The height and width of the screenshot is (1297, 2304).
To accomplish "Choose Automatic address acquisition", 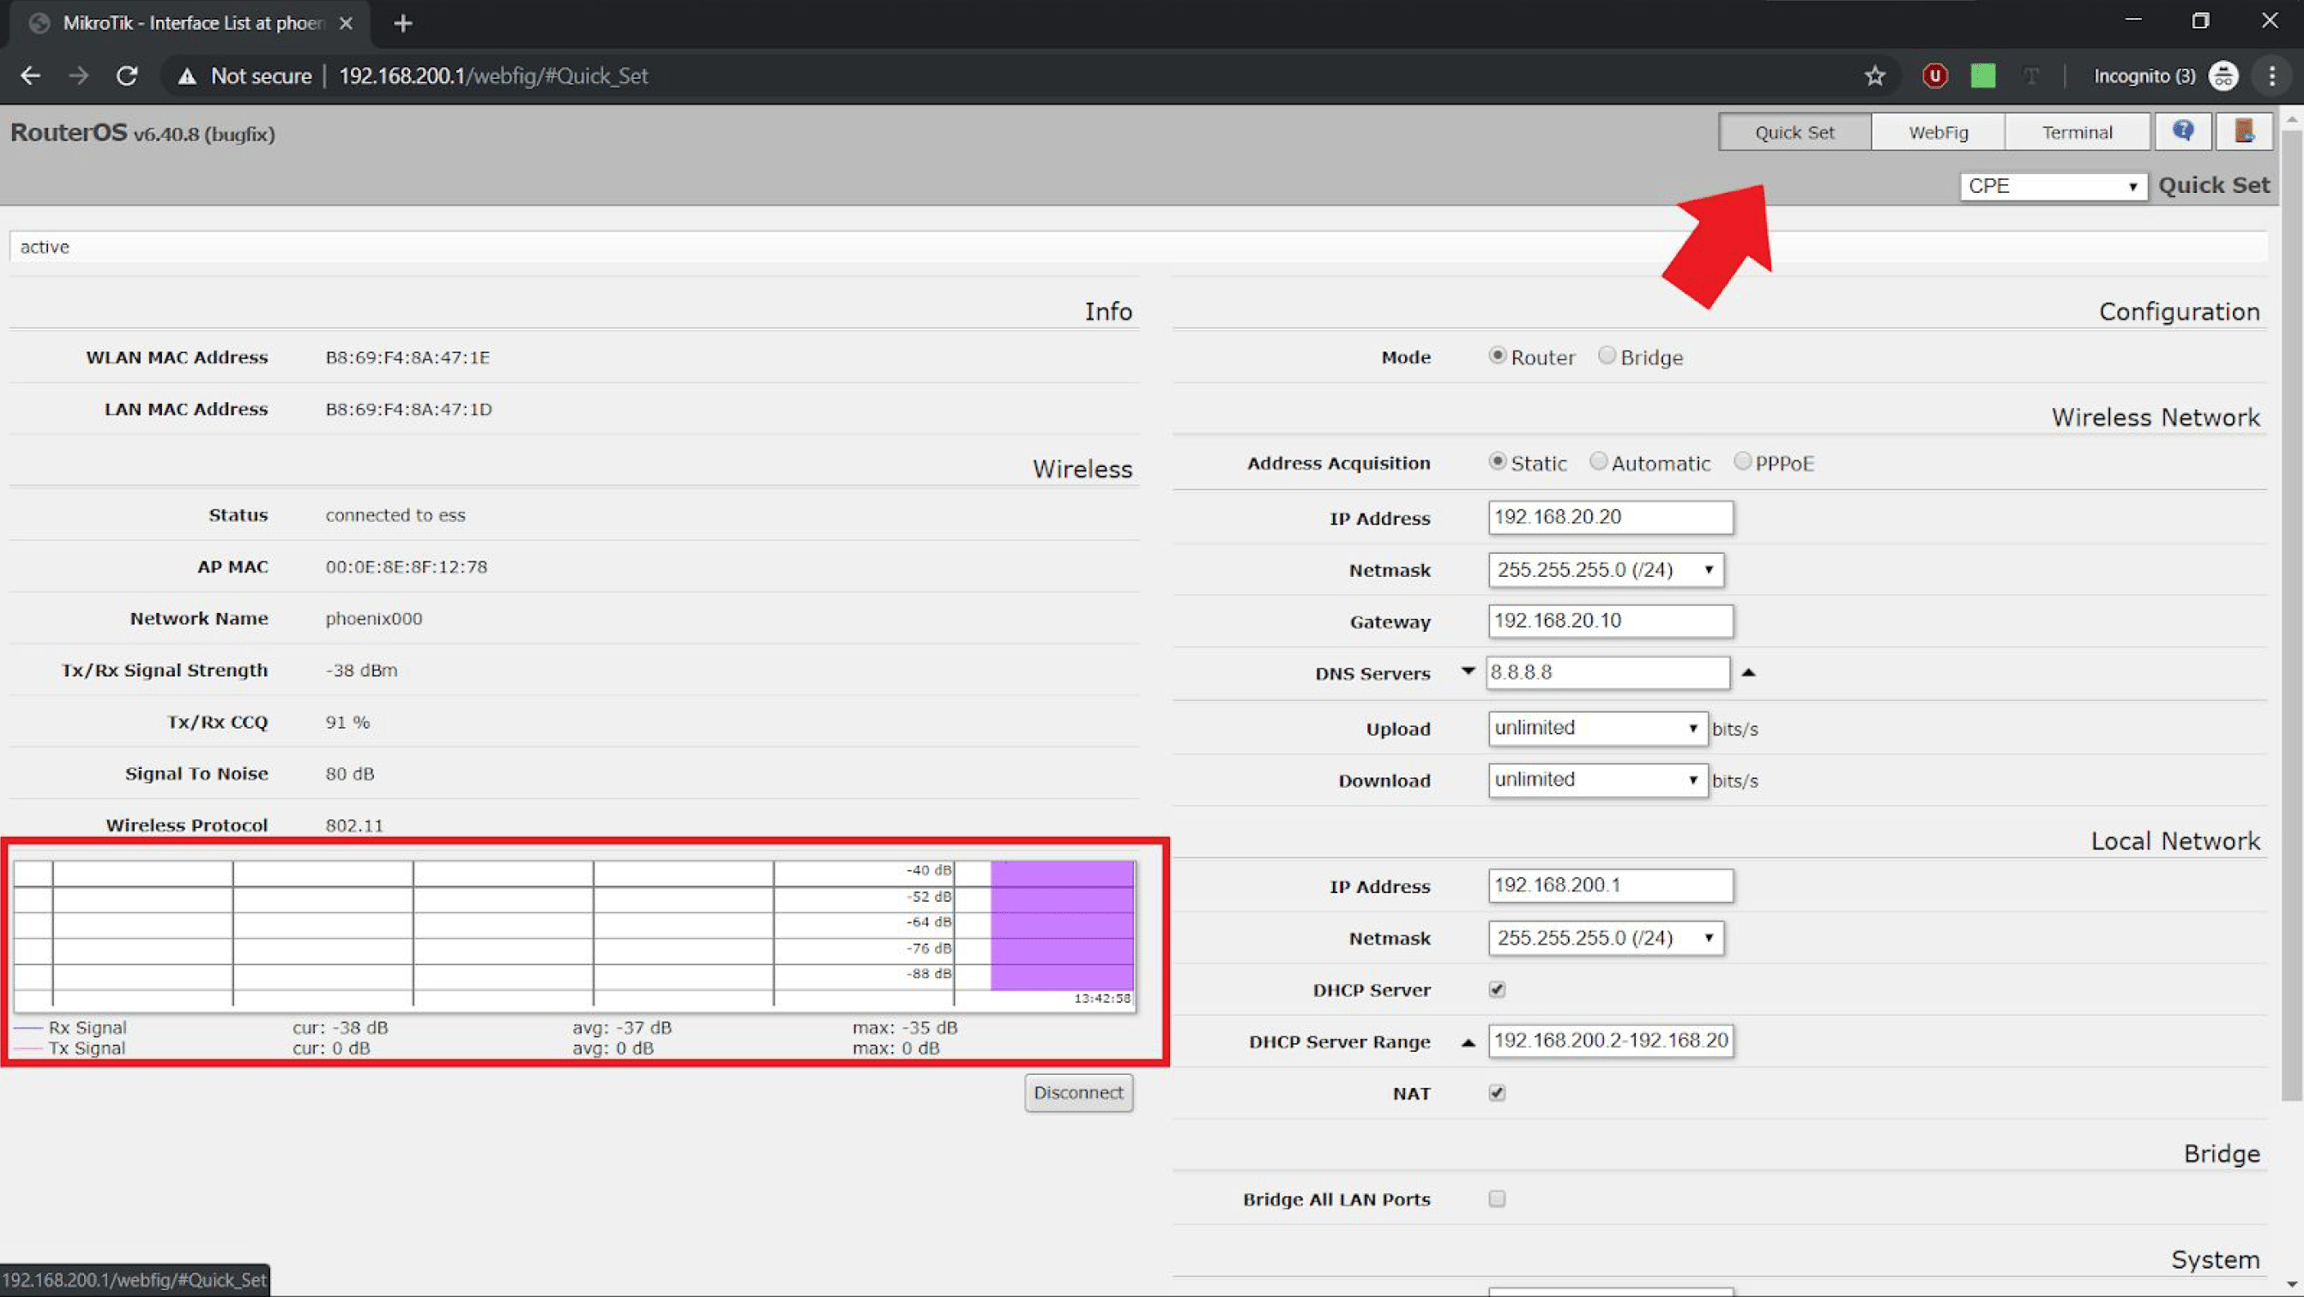I will tap(1598, 462).
